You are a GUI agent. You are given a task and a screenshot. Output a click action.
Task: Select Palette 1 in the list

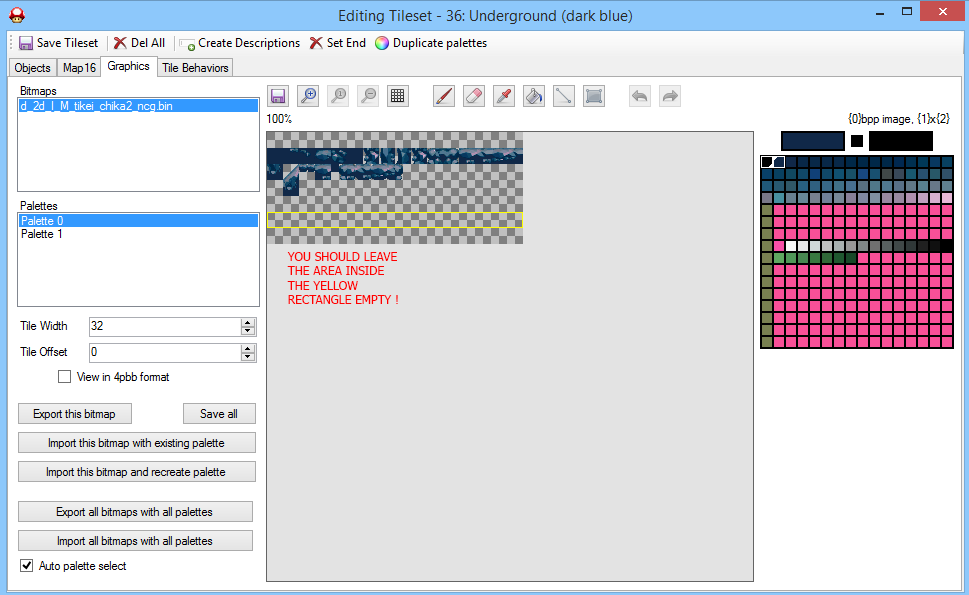tap(138, 234)
